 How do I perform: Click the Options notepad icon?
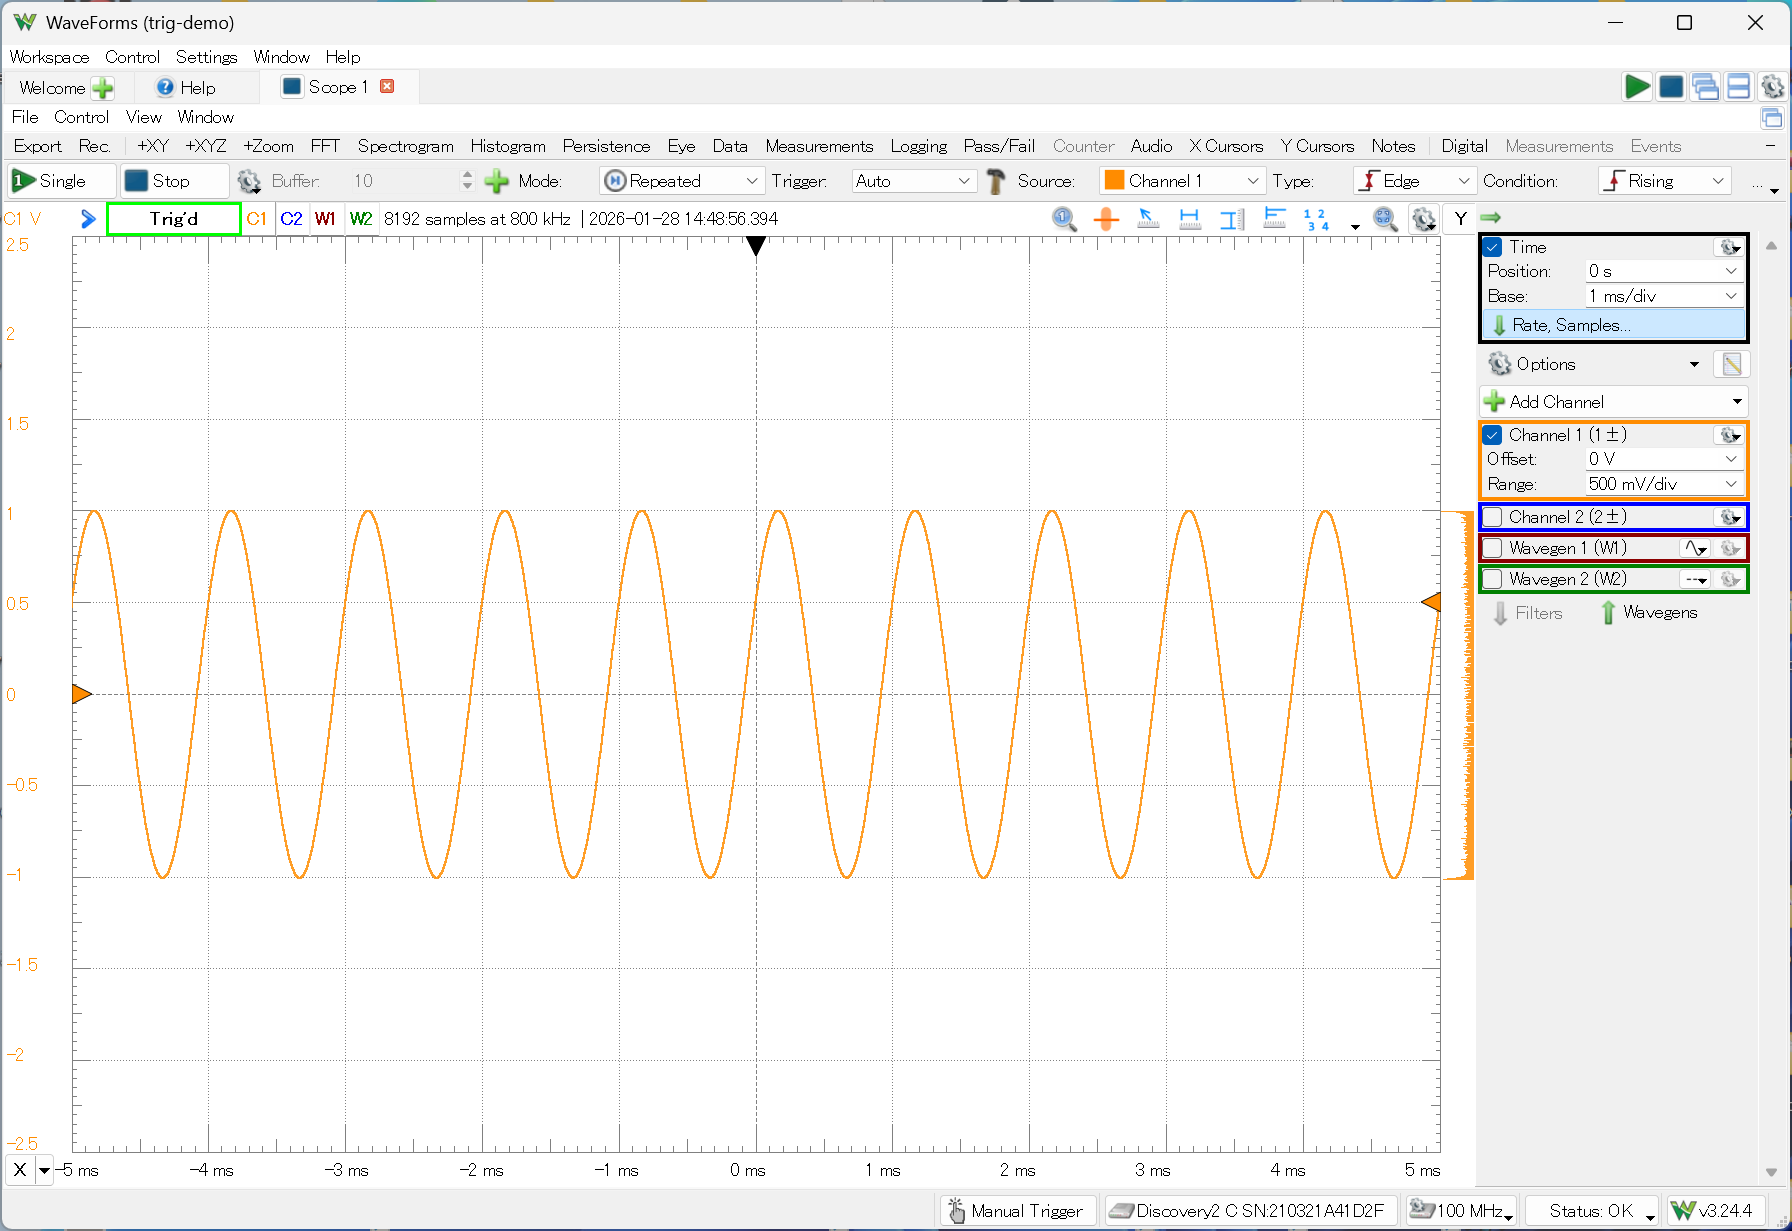pyautogui.click(x=1731, y=364)
